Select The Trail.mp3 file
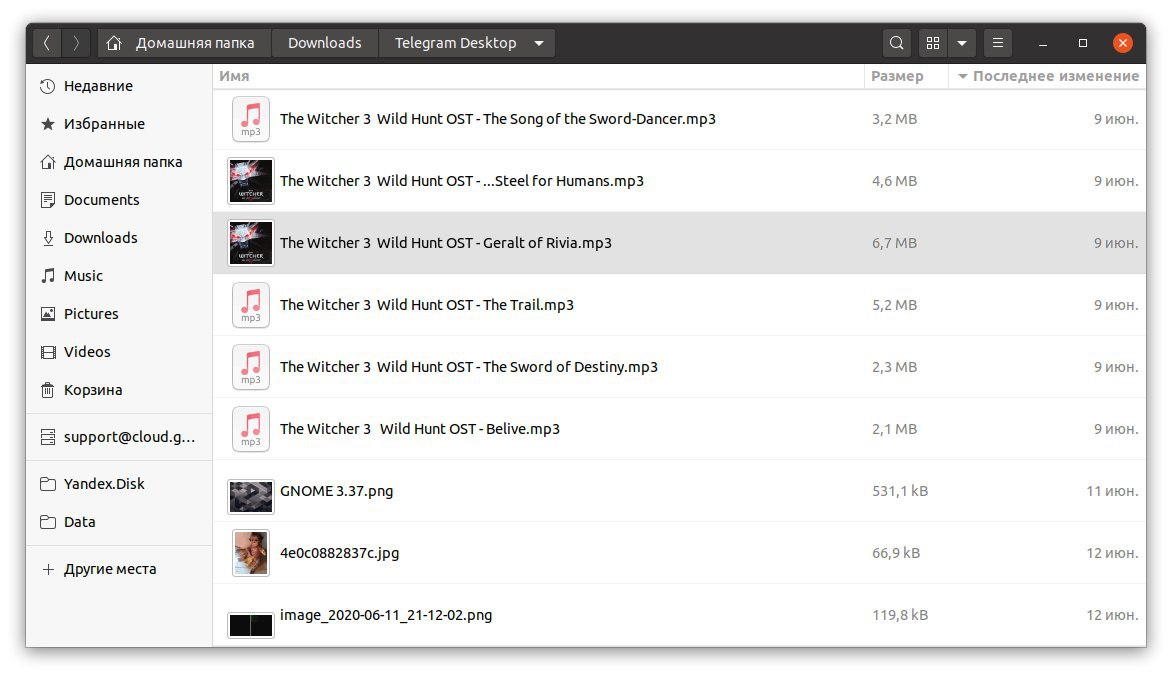1172x676 pixels. (x=679, y=305)
